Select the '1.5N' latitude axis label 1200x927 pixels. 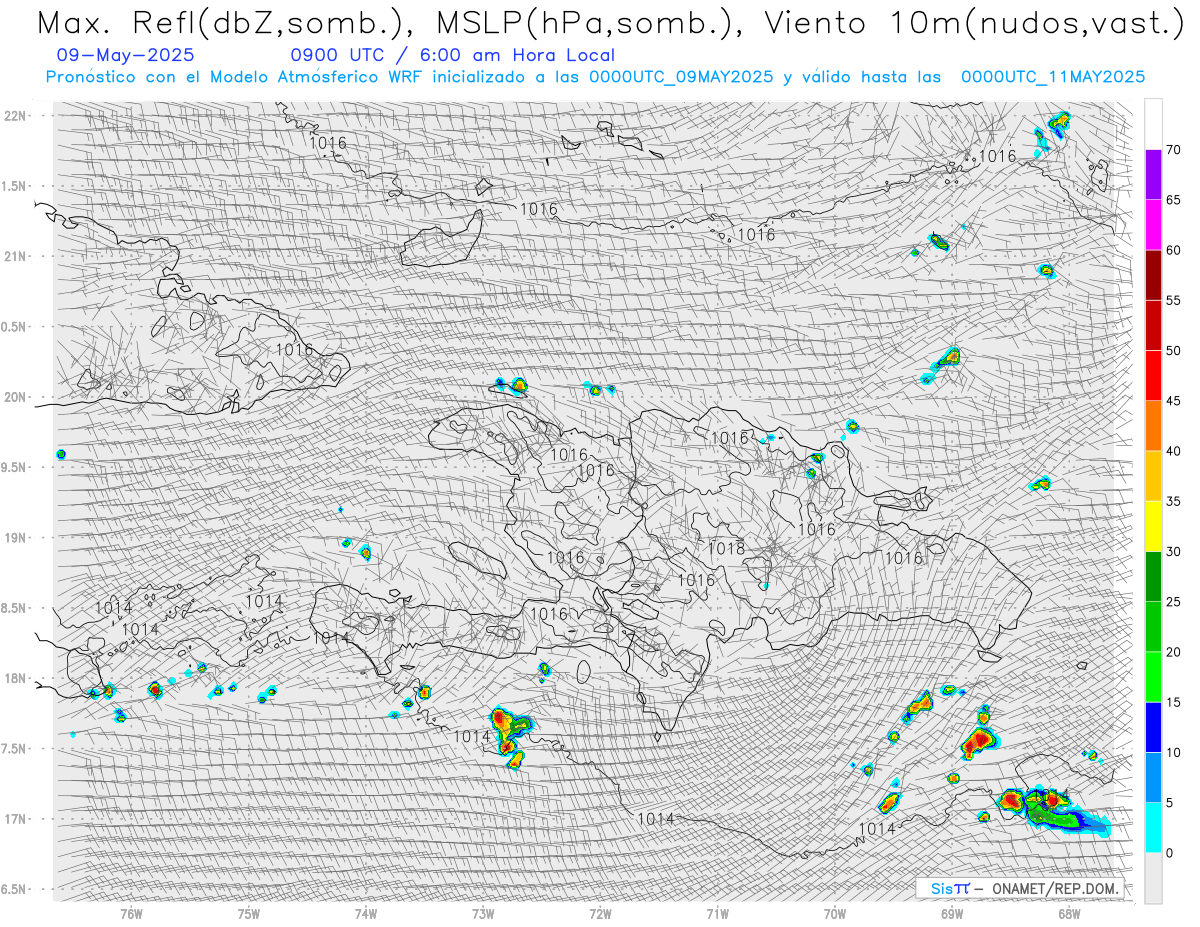15,186
